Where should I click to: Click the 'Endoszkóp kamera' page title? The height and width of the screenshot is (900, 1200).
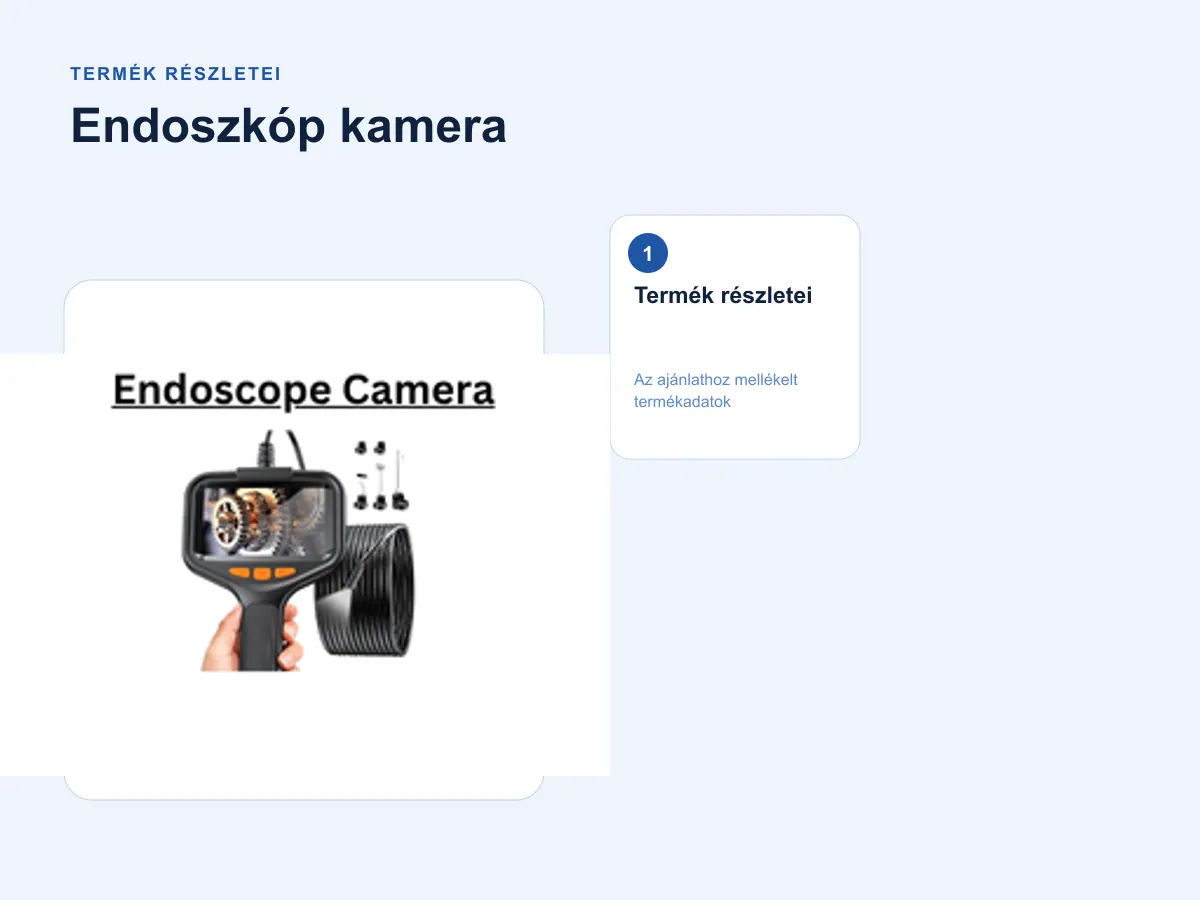[289, 127]
